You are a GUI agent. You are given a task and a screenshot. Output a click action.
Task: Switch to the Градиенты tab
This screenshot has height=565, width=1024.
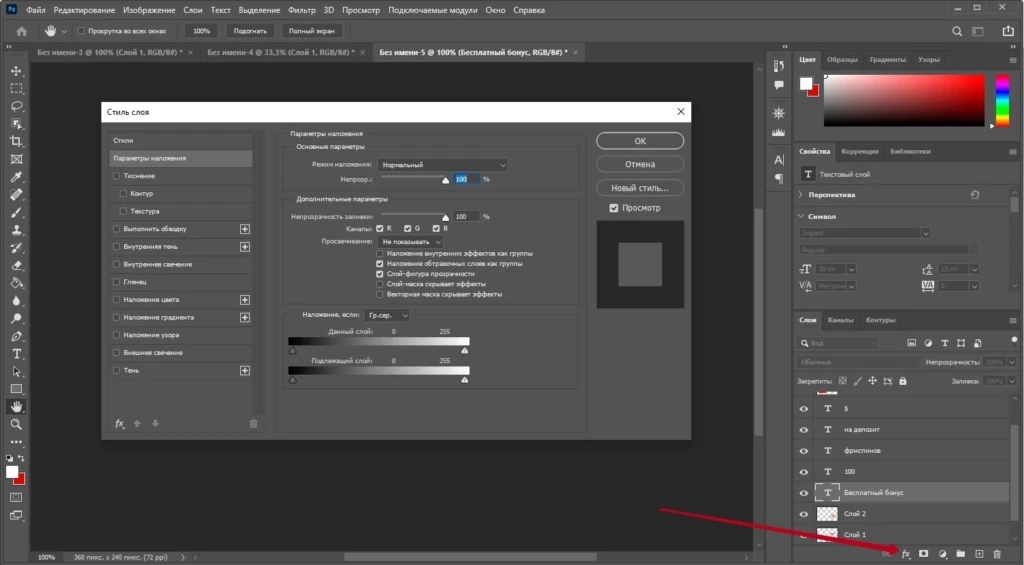[888, 59]
